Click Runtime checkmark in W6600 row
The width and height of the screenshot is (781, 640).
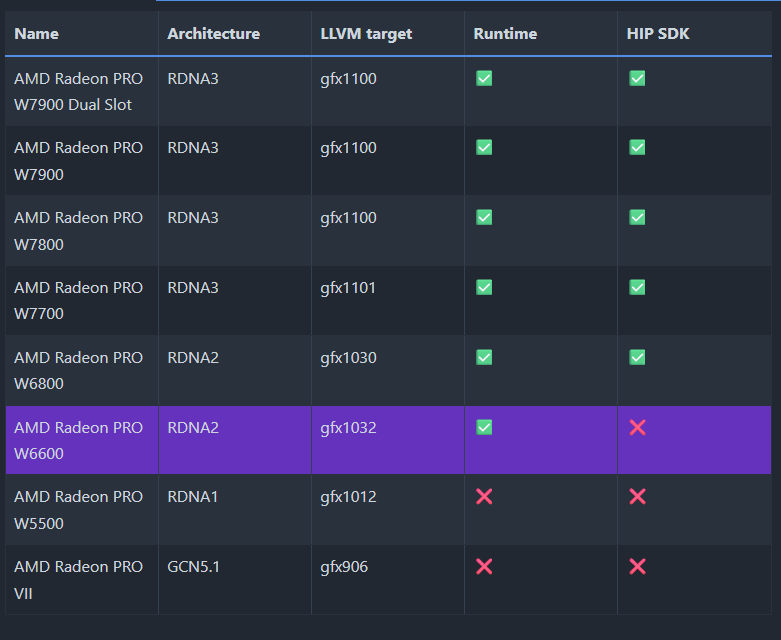pos(484,427)
